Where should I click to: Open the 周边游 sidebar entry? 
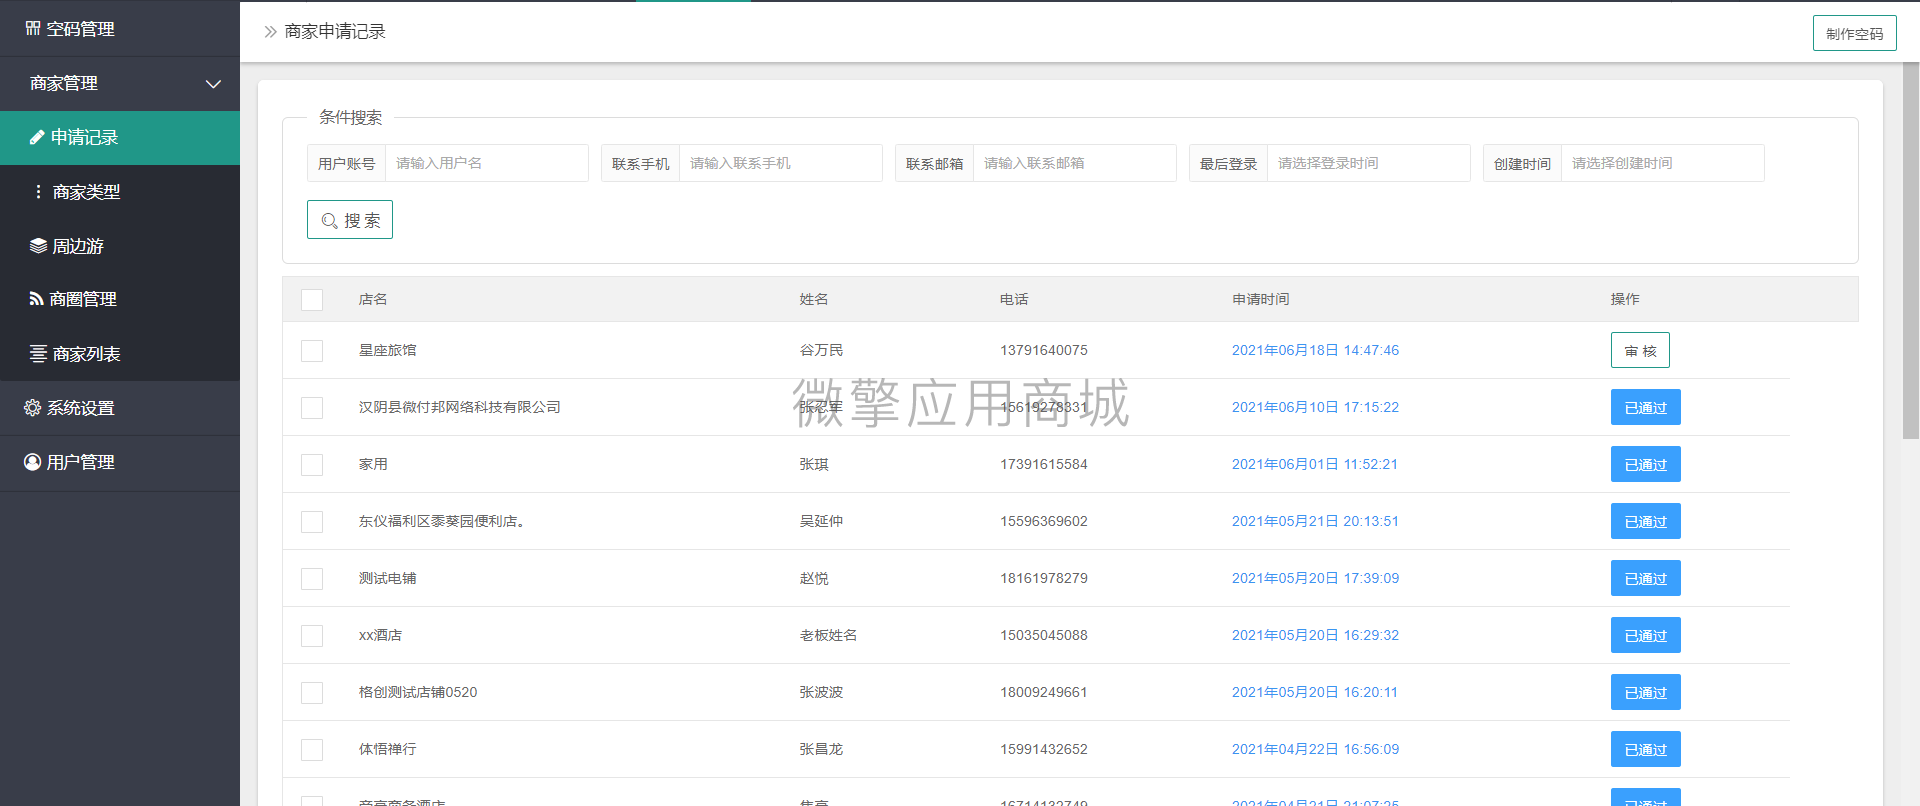(x=120, y=245)
